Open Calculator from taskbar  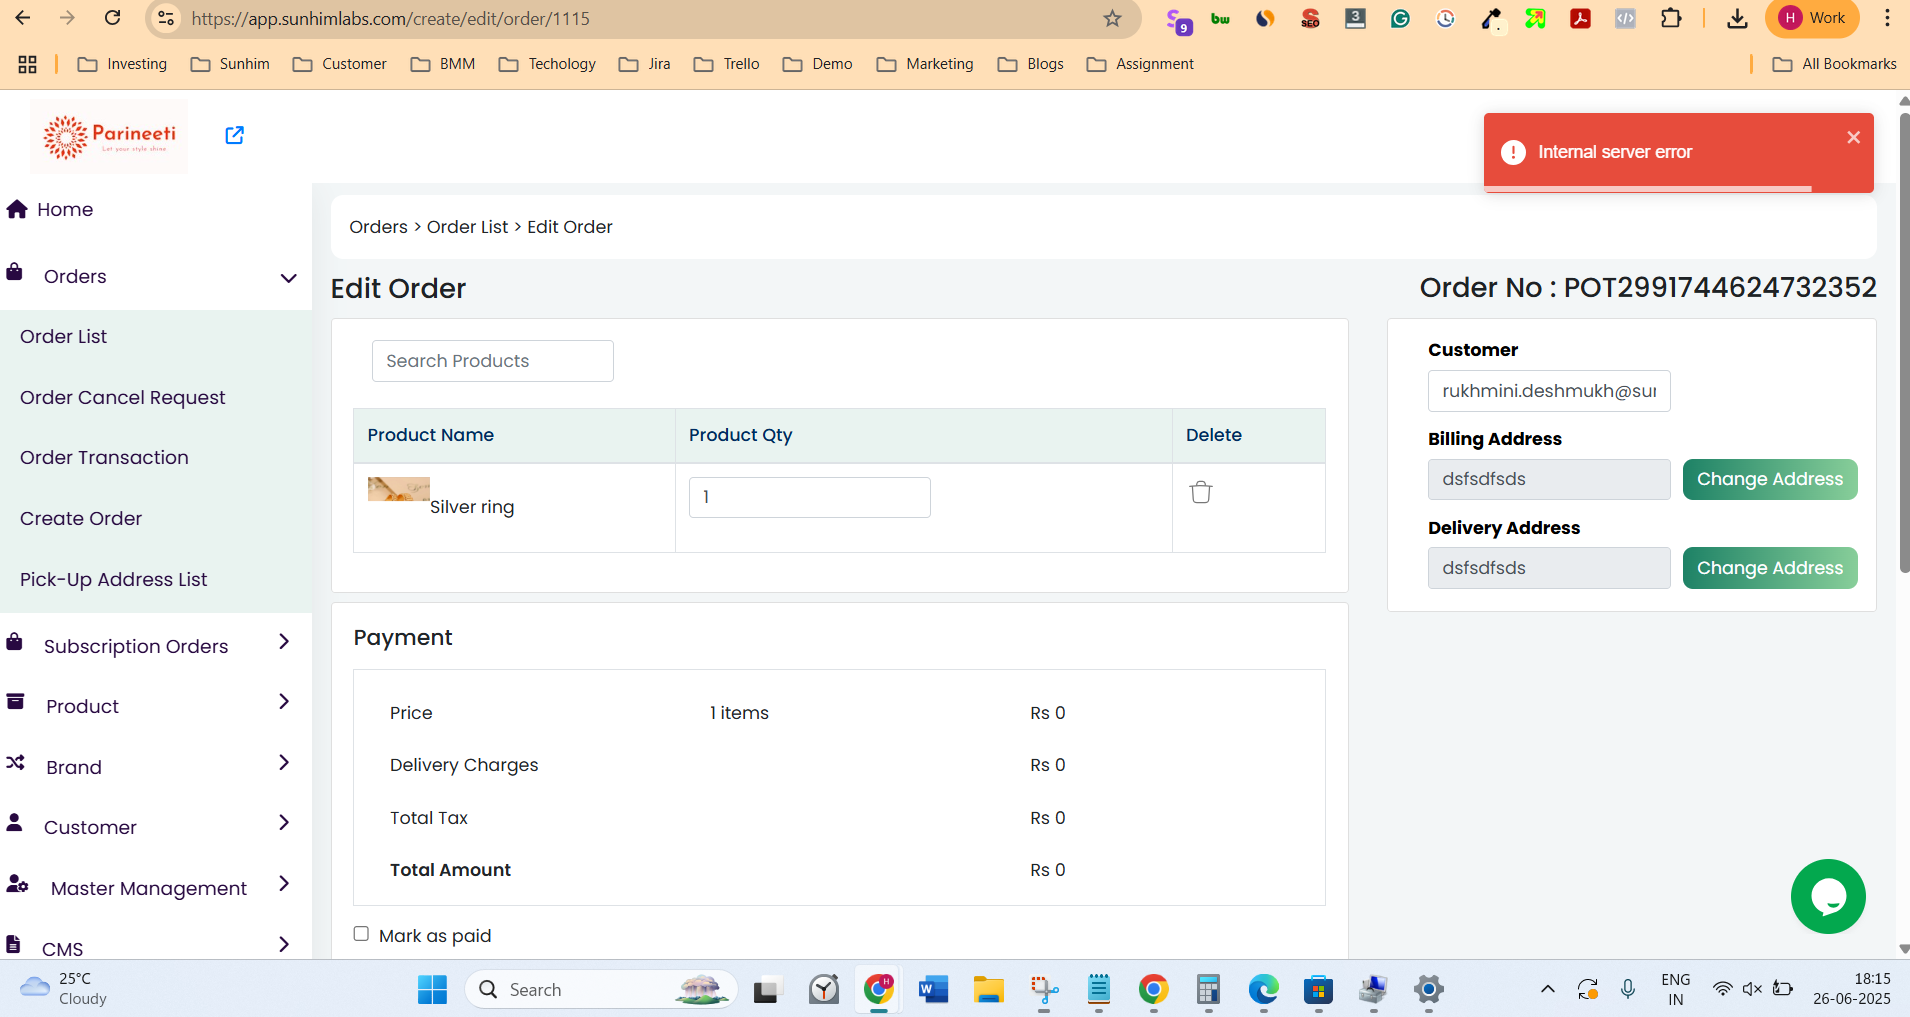pyautogui.click(x=1208, y=990)
